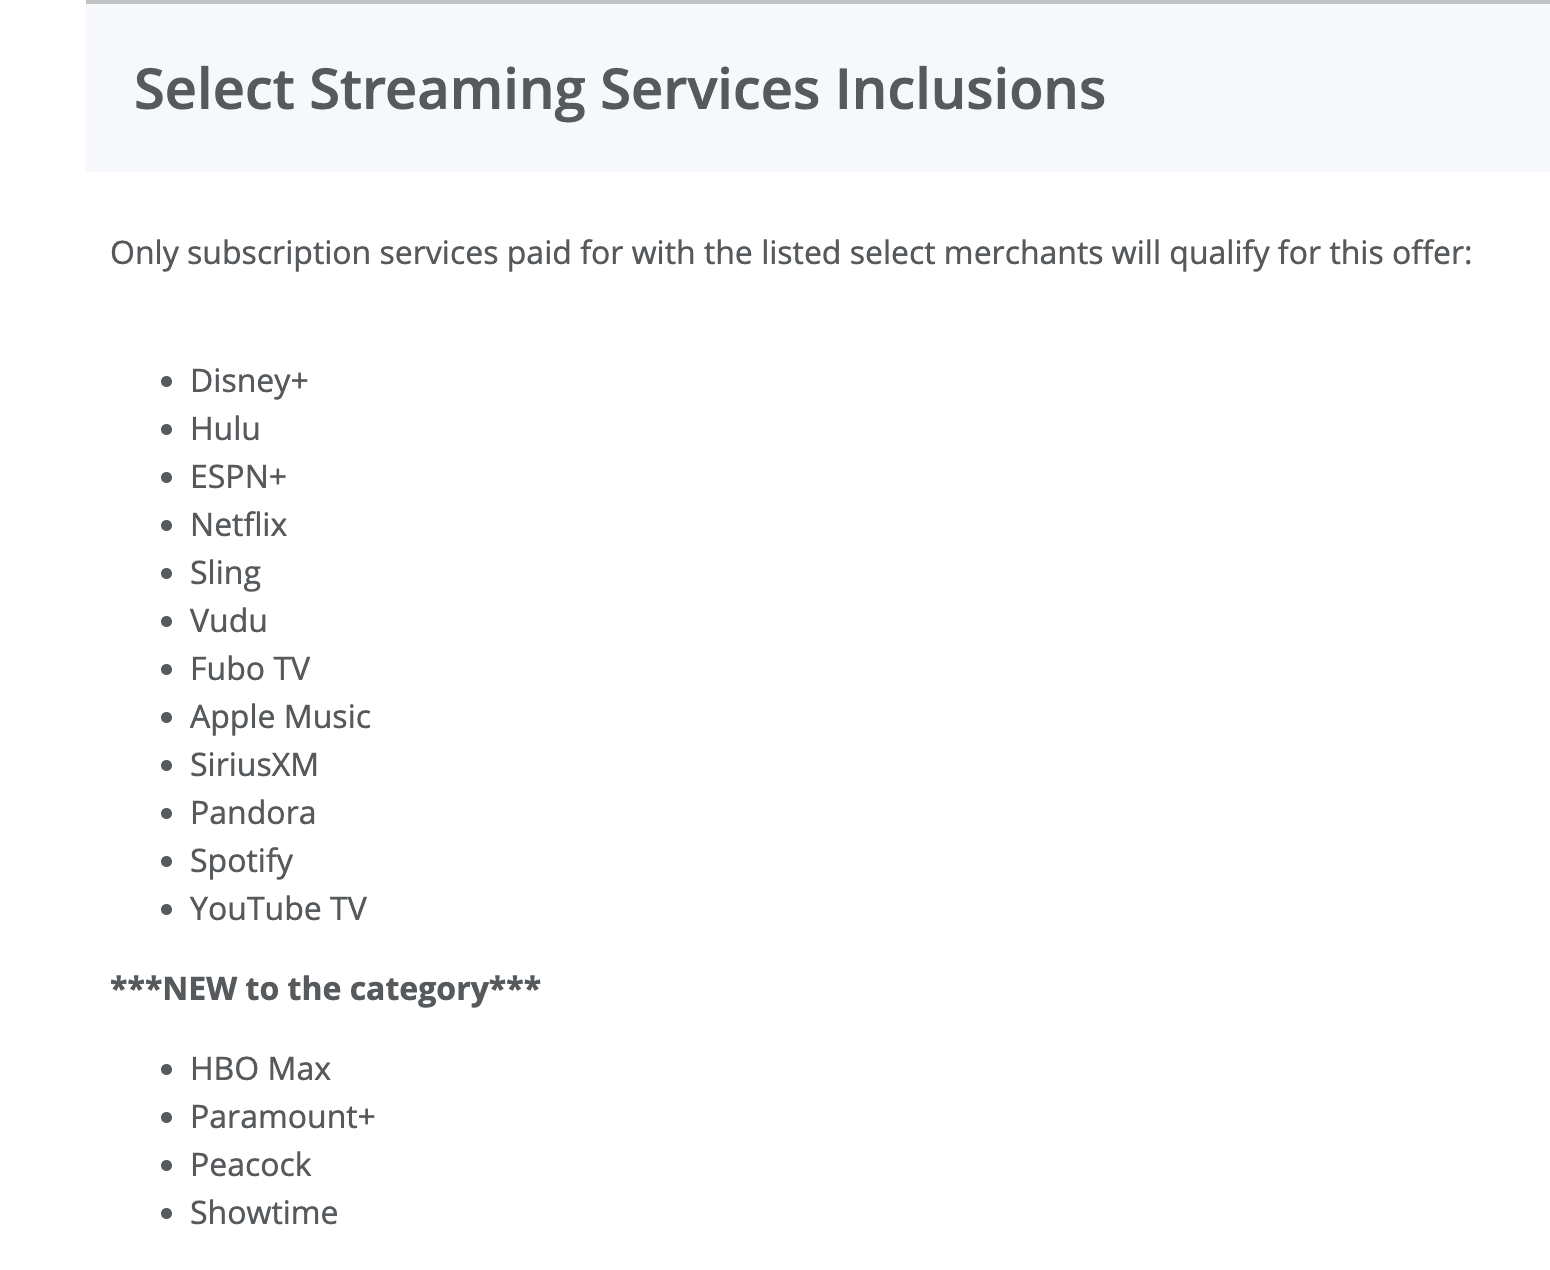Click the bullet point beside Disney+

[167, 382]
